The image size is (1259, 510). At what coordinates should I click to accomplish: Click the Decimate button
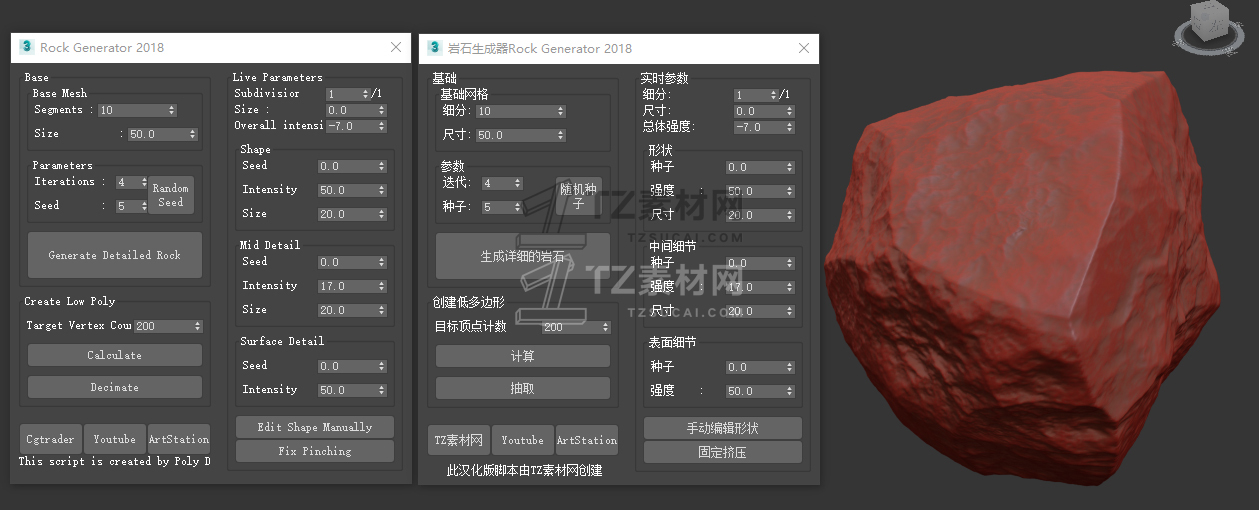115,387
